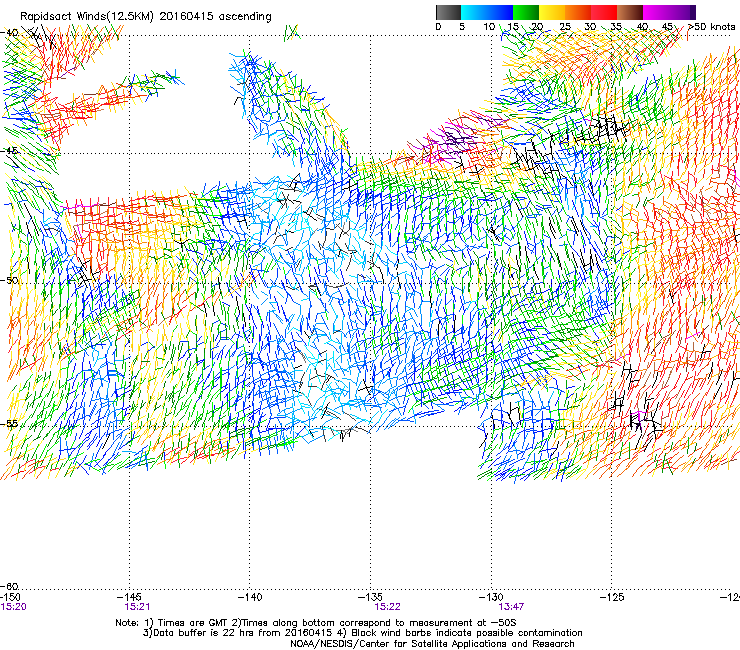Image resolution: width=740 pixels, height=650 pixels.
Task: Click the '-45' latitude axis label
Action: 9,151
